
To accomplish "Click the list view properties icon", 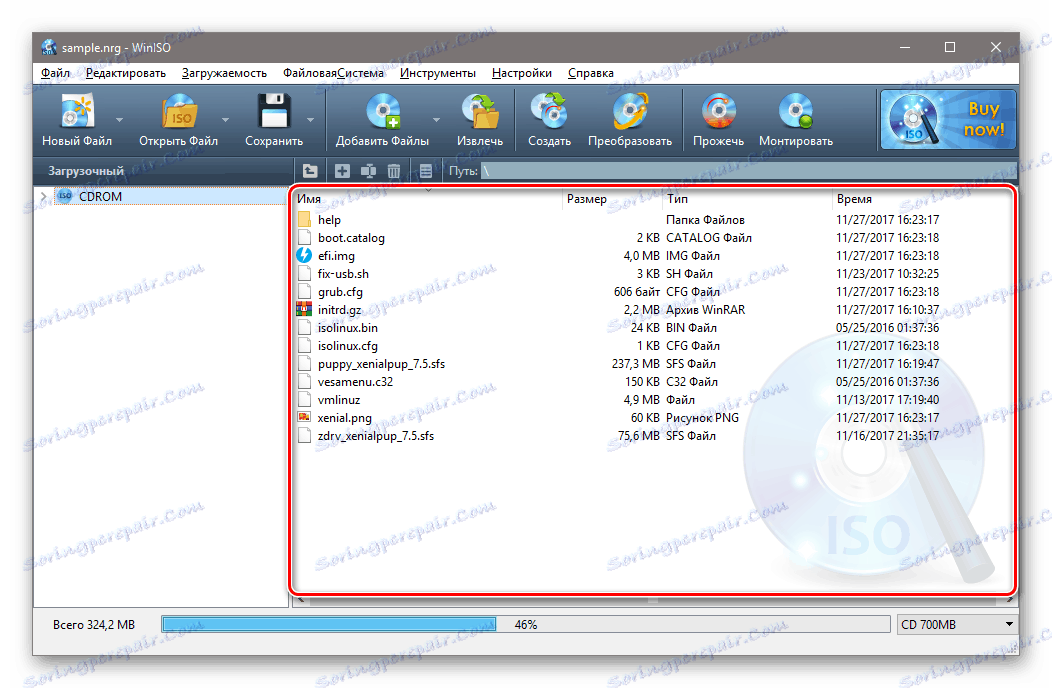I will (425, 171).
